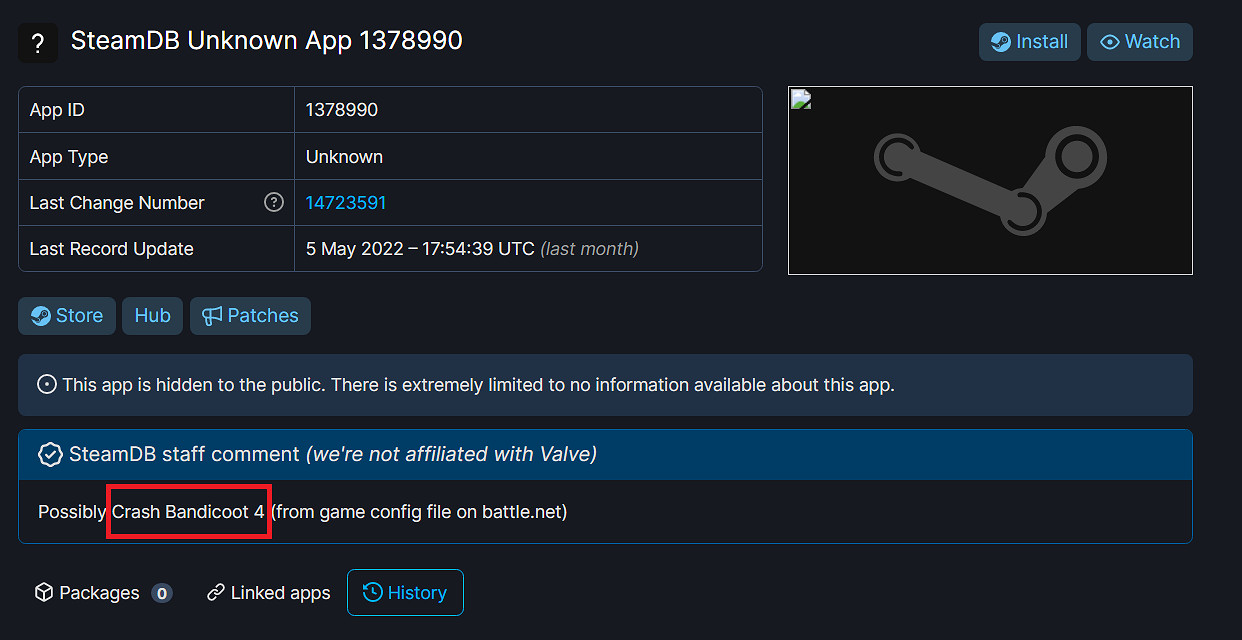This screenshot has width=1242, height=640.
Task: Click the question mark app logo
Action: [37, 42]
